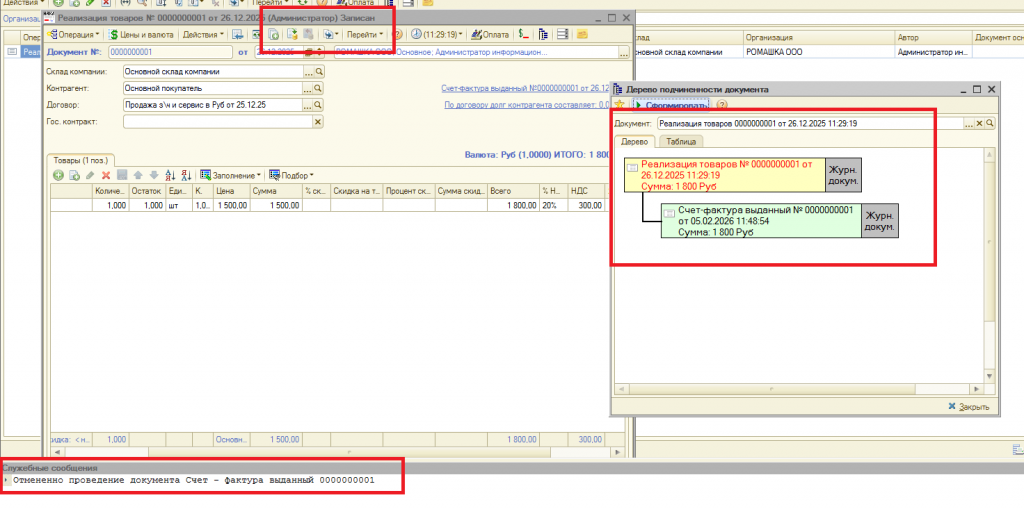This screenshot has width=1024, height=509.
Task: Open Договор item via magnifier icon
Action: point(319,105)
